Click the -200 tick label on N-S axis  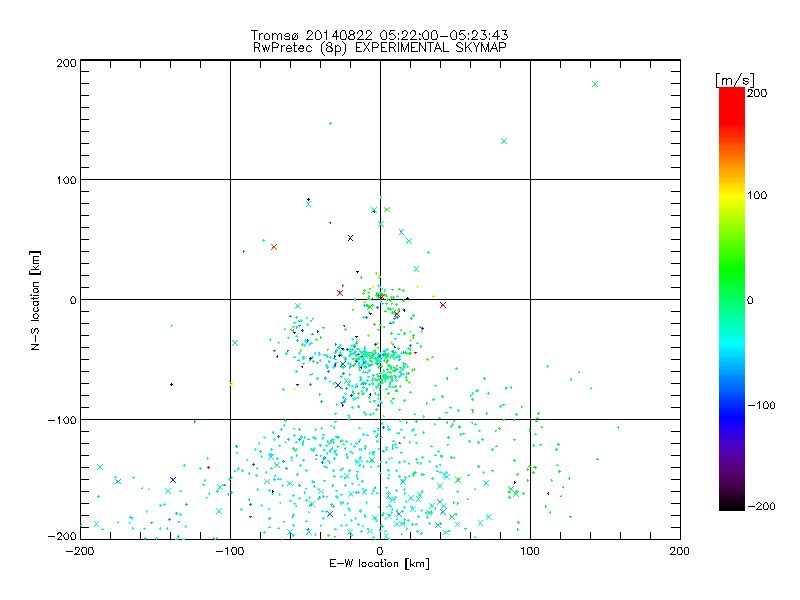coord(62,536)
